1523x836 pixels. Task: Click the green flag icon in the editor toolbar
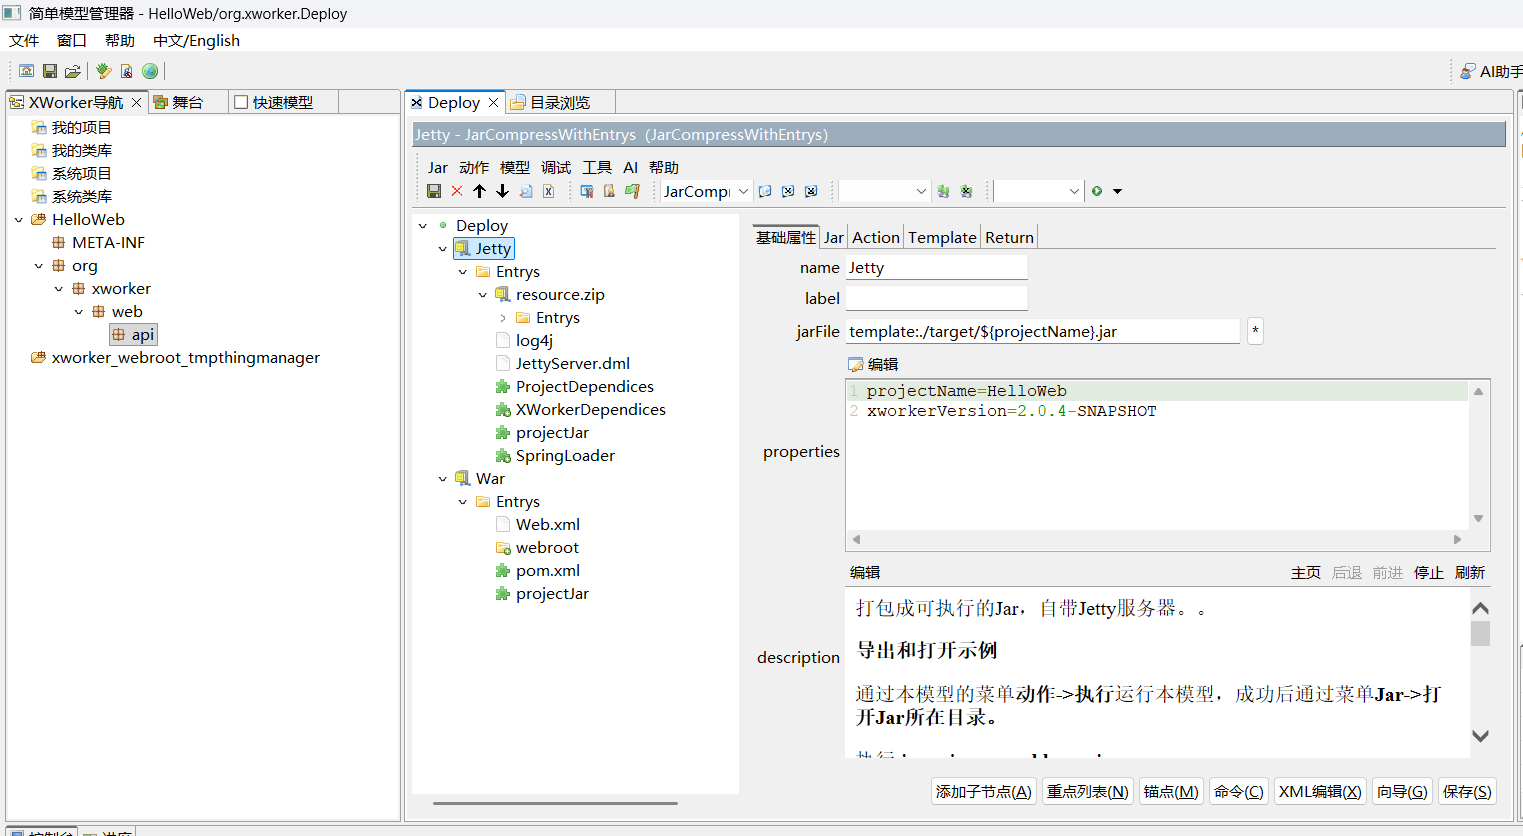coord(632,191)
